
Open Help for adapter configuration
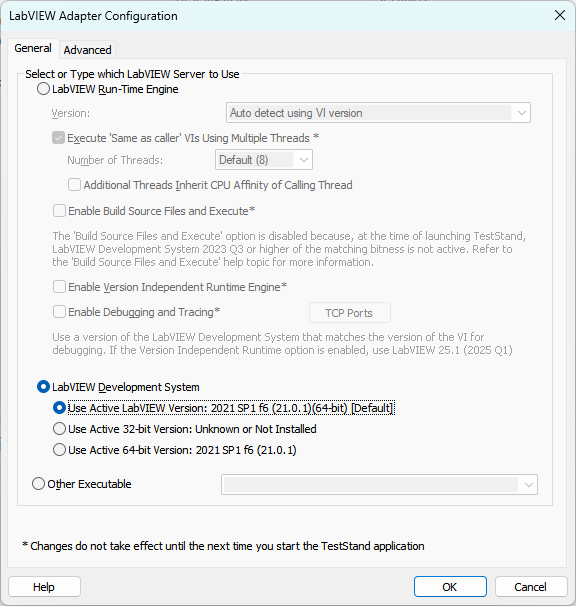tap(44, 587)
